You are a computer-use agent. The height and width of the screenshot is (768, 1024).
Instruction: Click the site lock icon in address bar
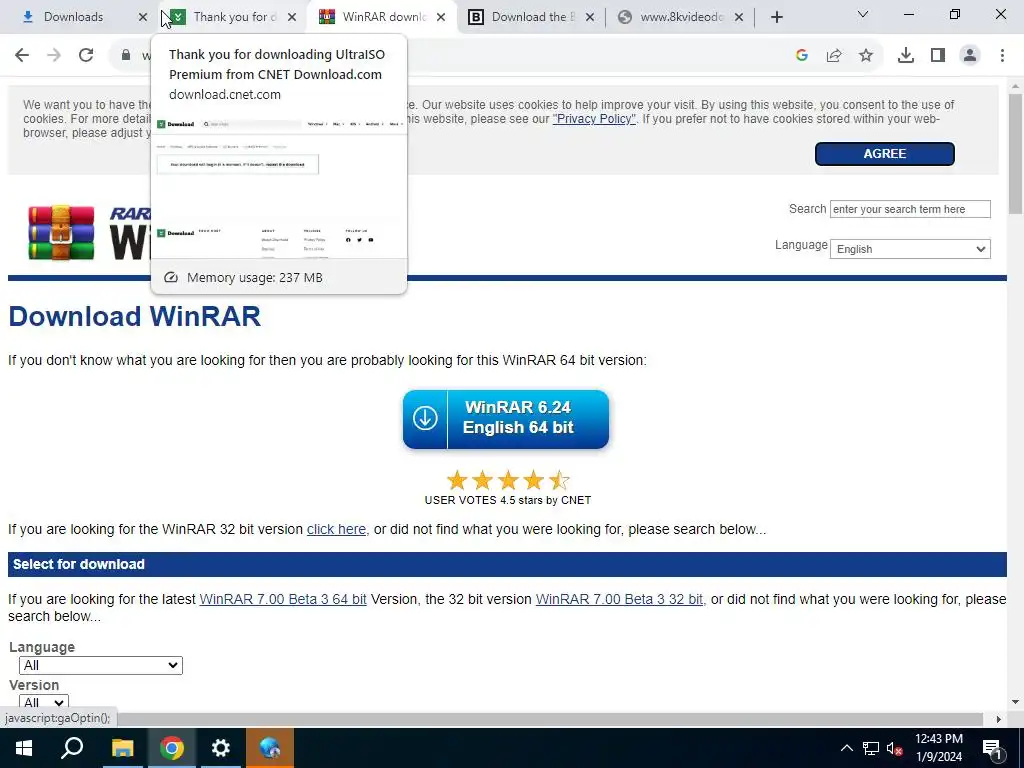click(126, 56)
